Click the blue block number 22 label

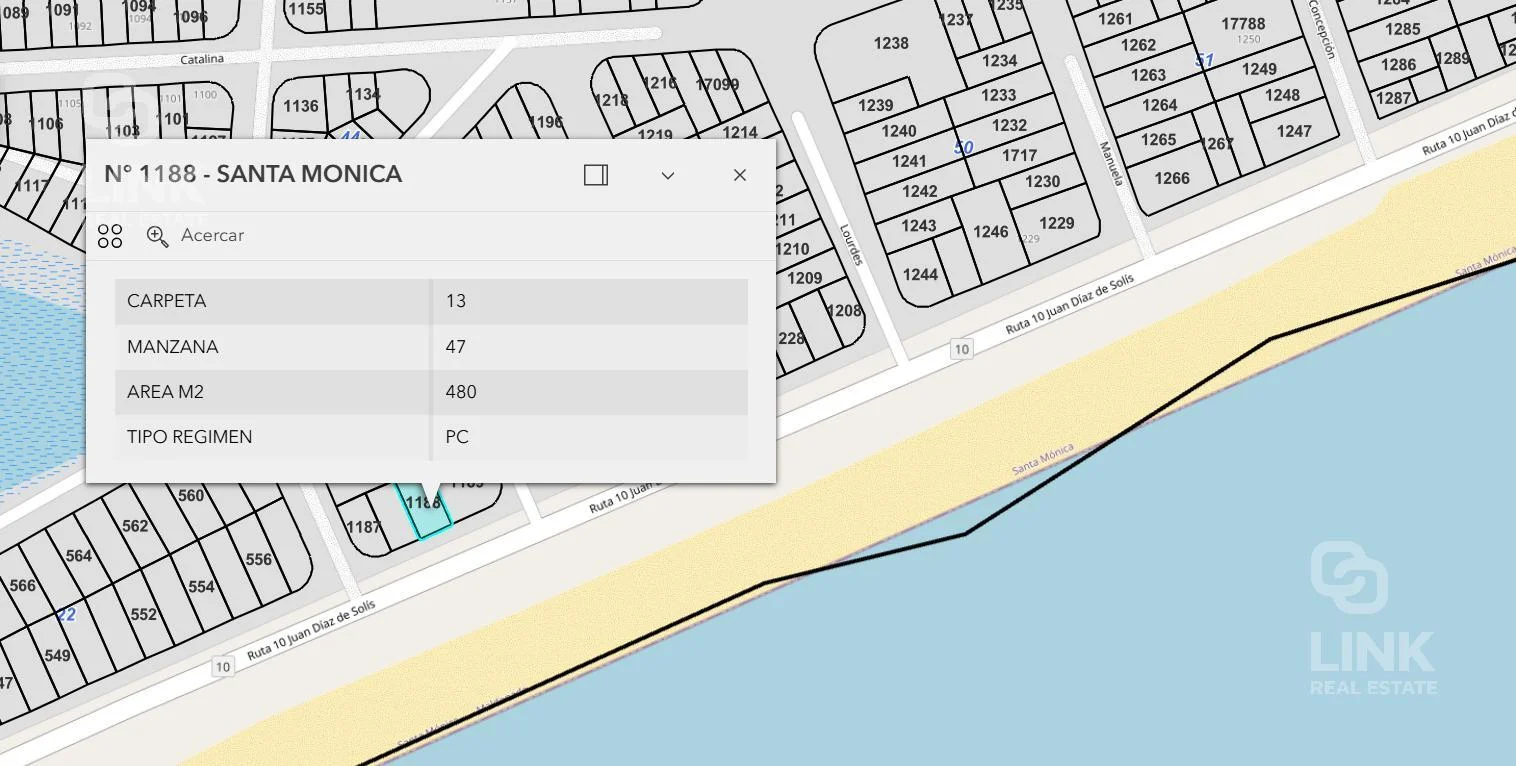coord(66,615)
